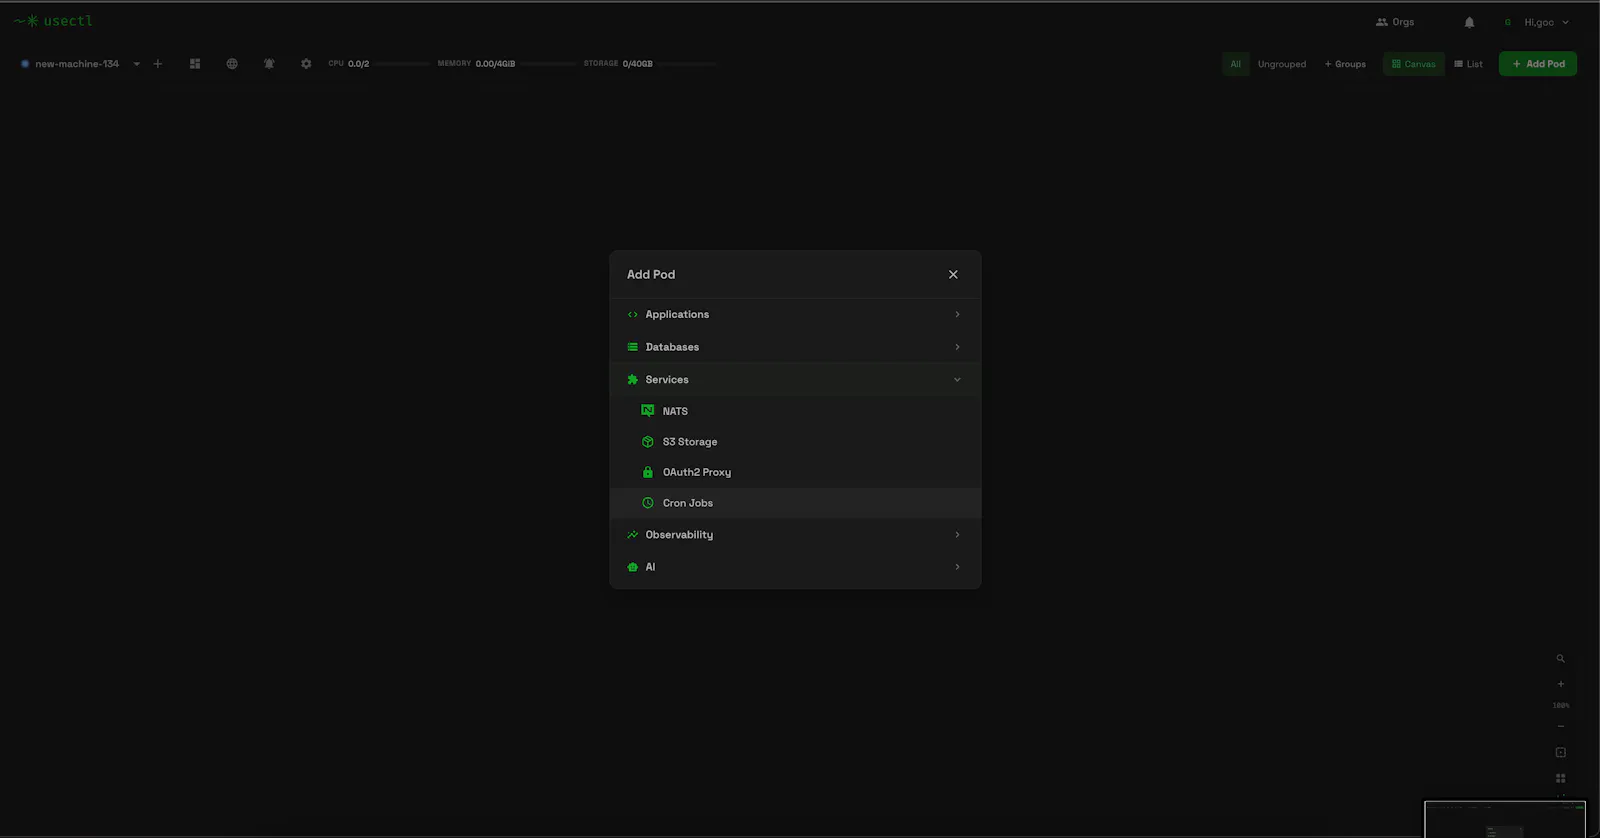Click the canvas minimap thumbnail
This screenshot has width=1600, height=838.
(x=1505, y=819)
